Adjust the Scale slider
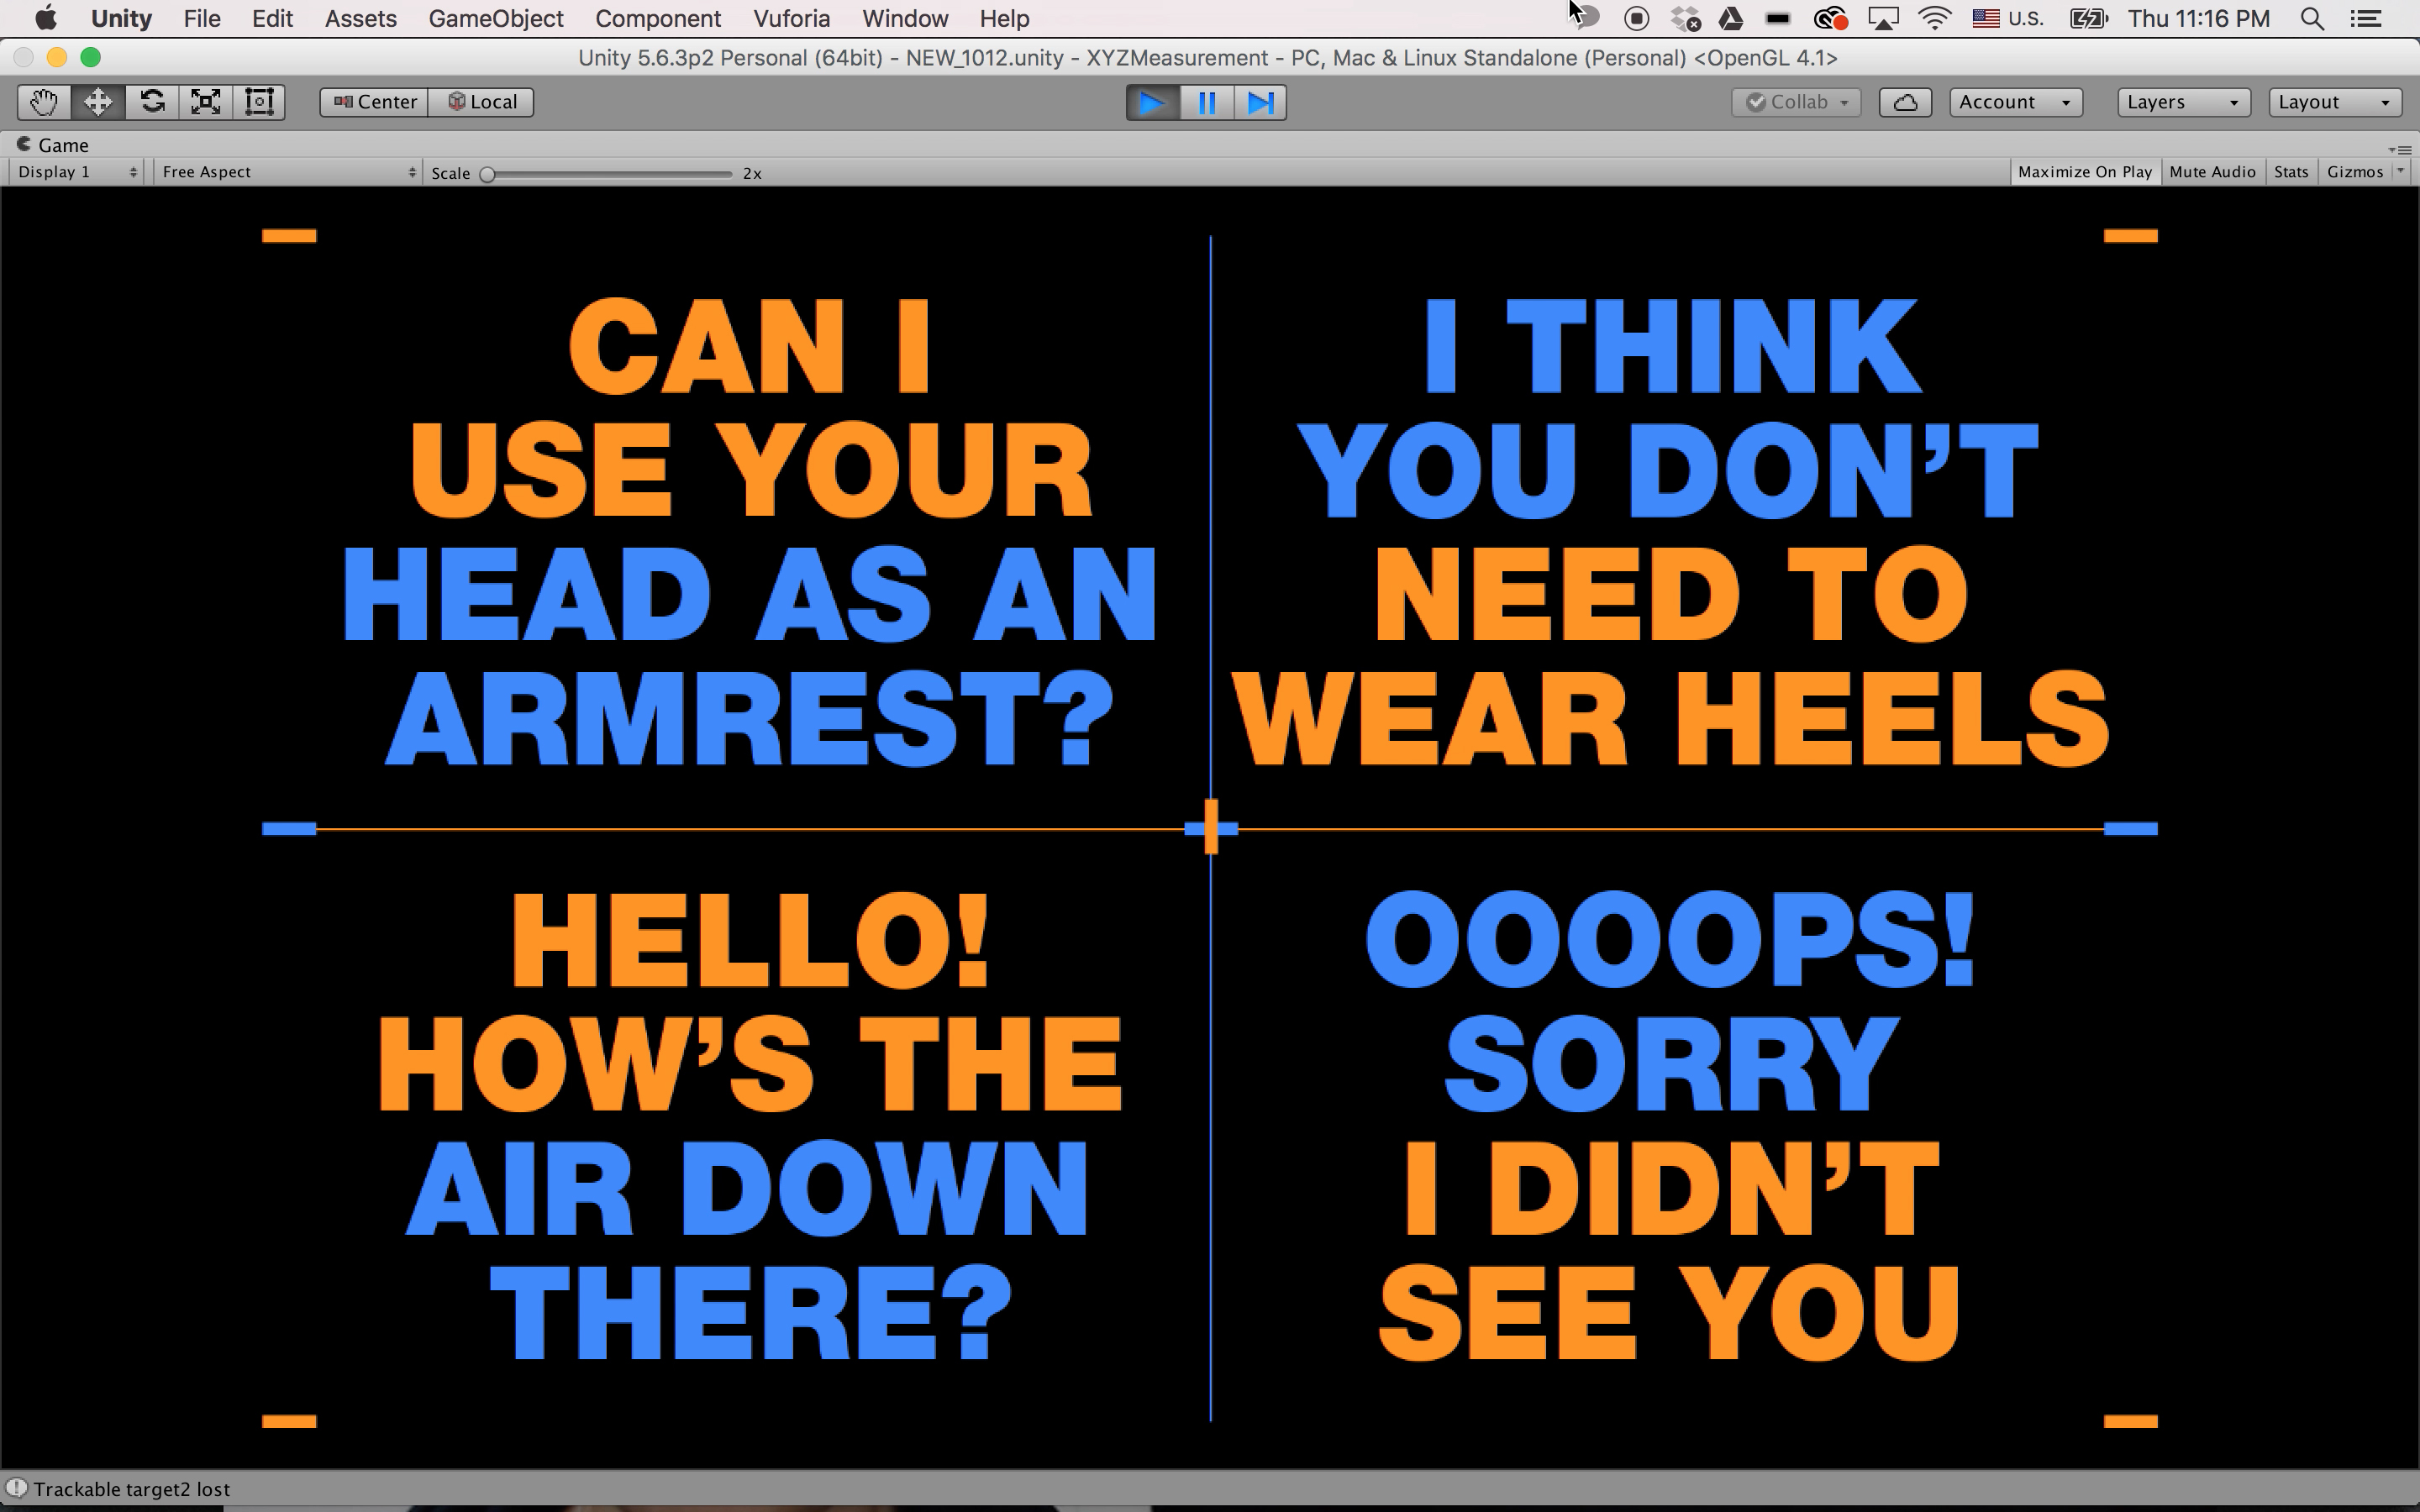2420x1512 pixels. pyautogui.click(x=609, y=174)
